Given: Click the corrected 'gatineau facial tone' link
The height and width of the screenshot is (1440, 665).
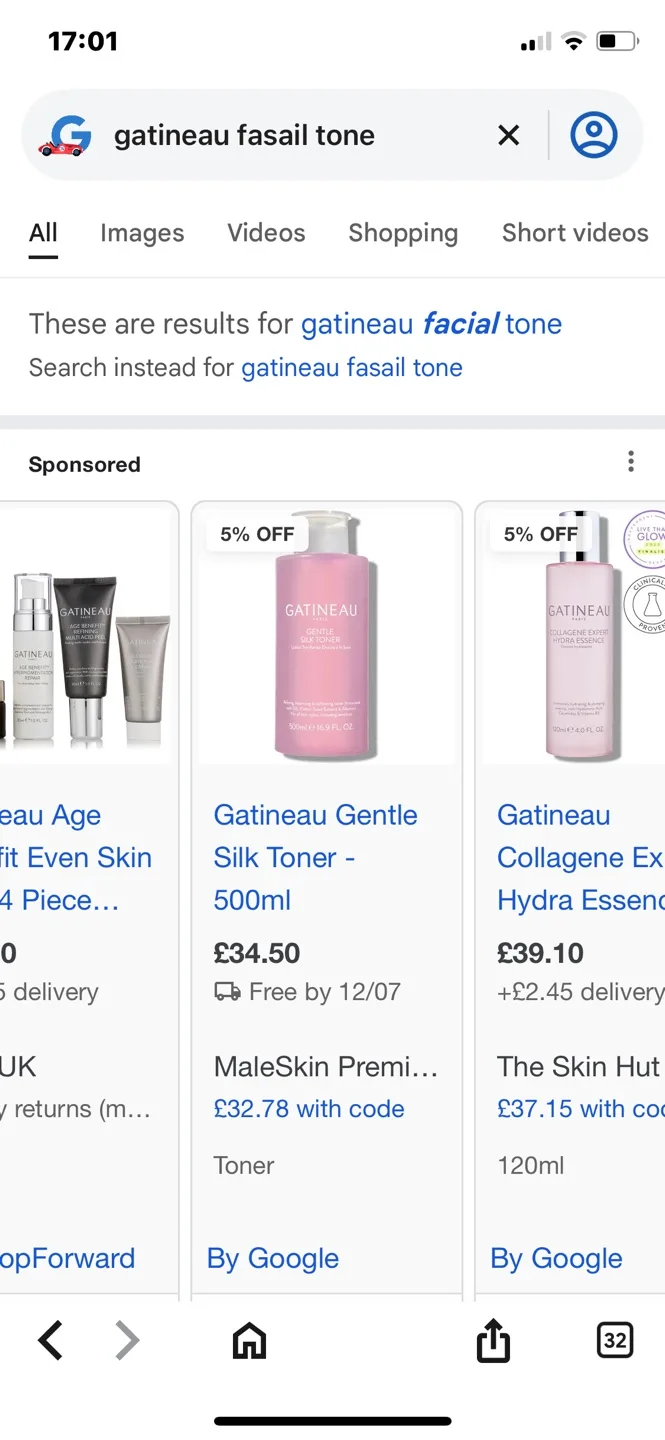Looking at the screenshot, I should coord(431,324).
